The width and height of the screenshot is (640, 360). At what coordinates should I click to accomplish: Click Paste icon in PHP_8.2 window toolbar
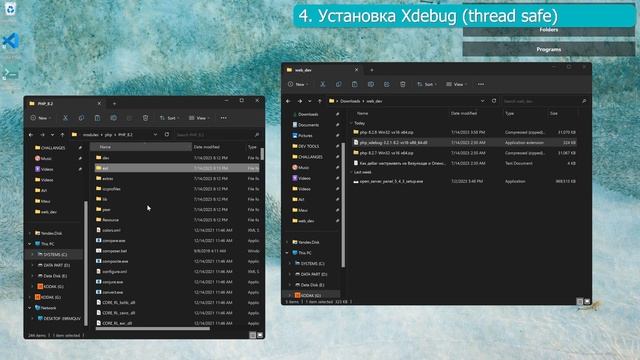pyautogui.click(x=97, y=118)
